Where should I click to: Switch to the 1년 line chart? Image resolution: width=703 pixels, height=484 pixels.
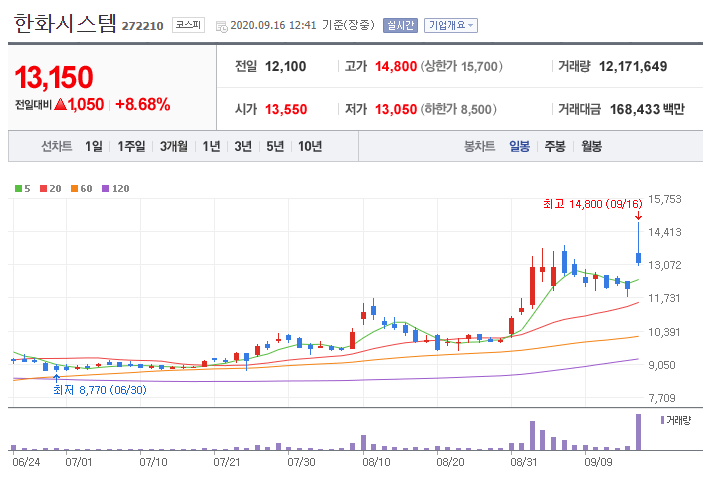coord(211,146)
